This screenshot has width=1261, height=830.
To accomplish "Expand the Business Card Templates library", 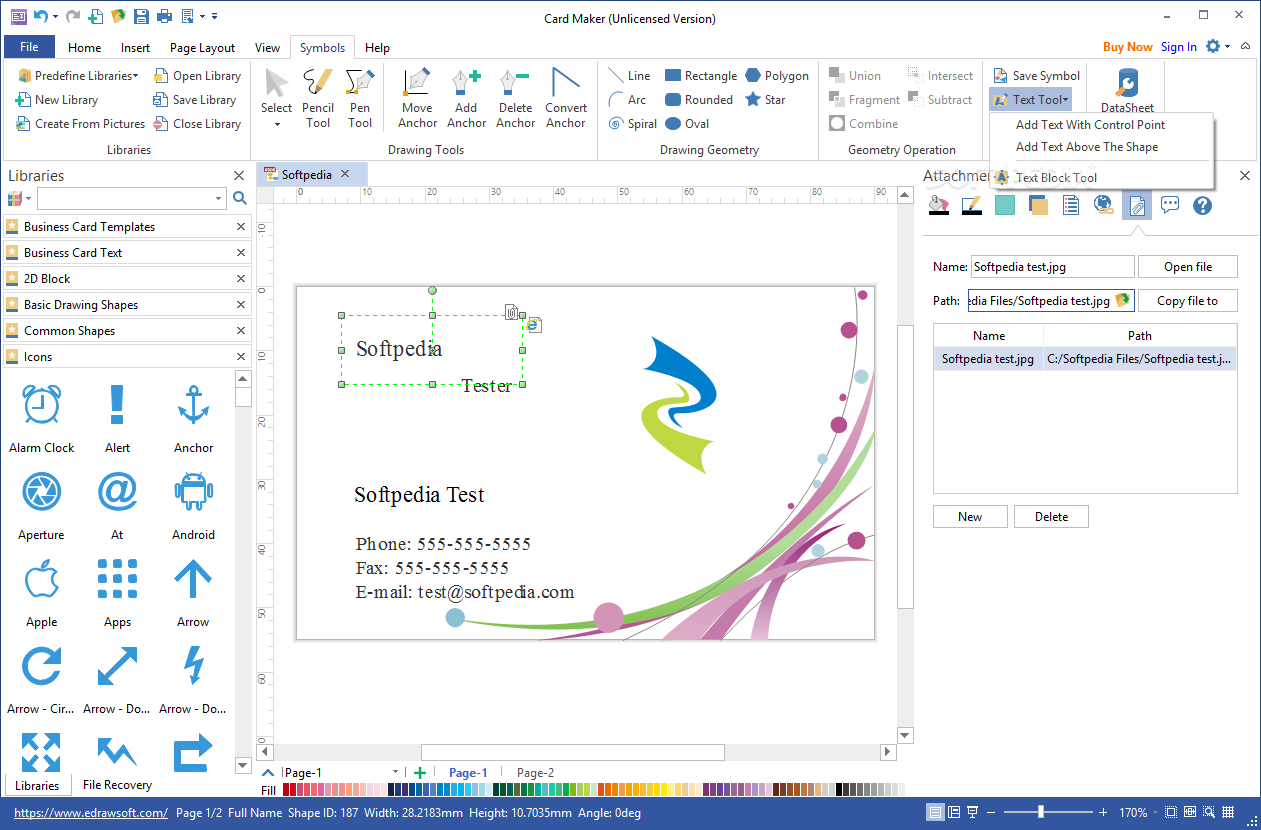I will coord(120,227).
